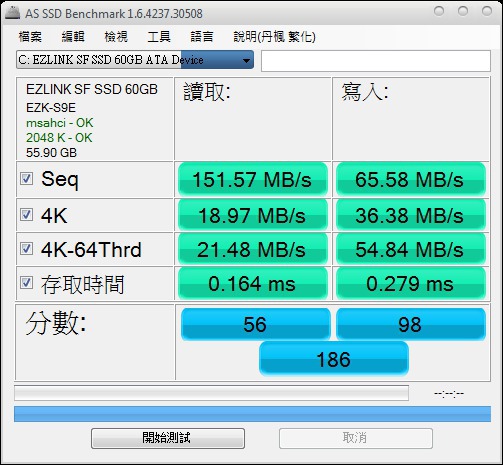This screenshot has width=503, height=465.
Task: Click the total score 186 box
Action: point(334,359)
